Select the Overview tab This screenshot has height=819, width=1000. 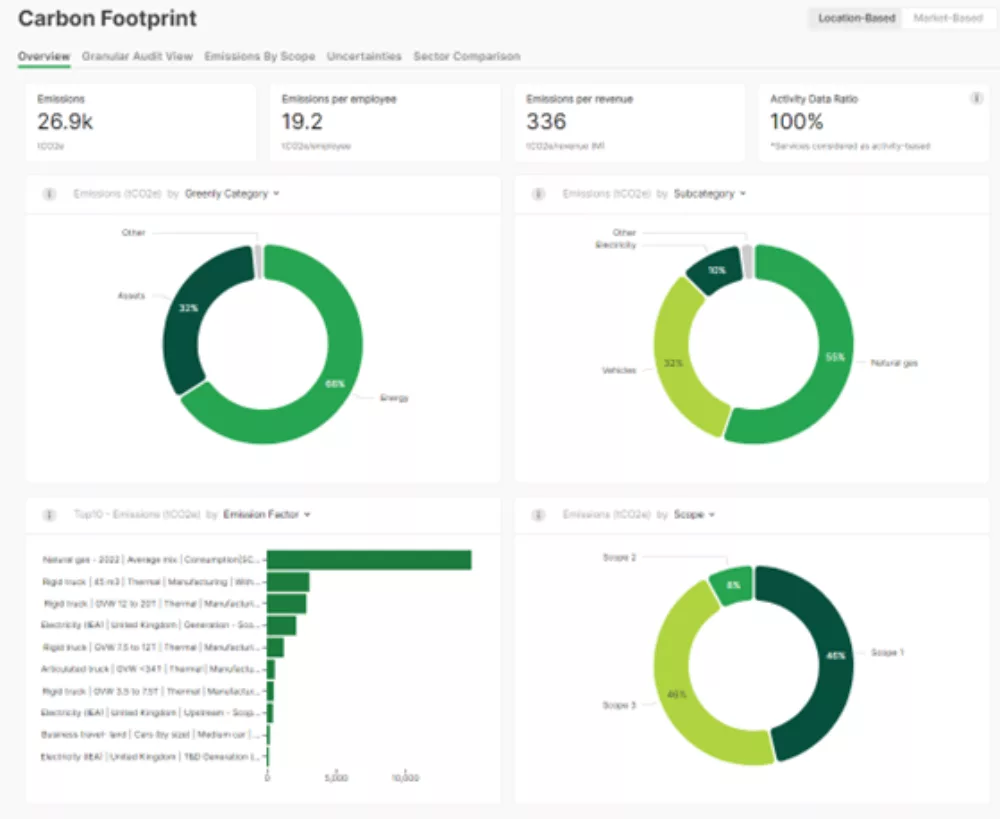click(x=44, y=57)
